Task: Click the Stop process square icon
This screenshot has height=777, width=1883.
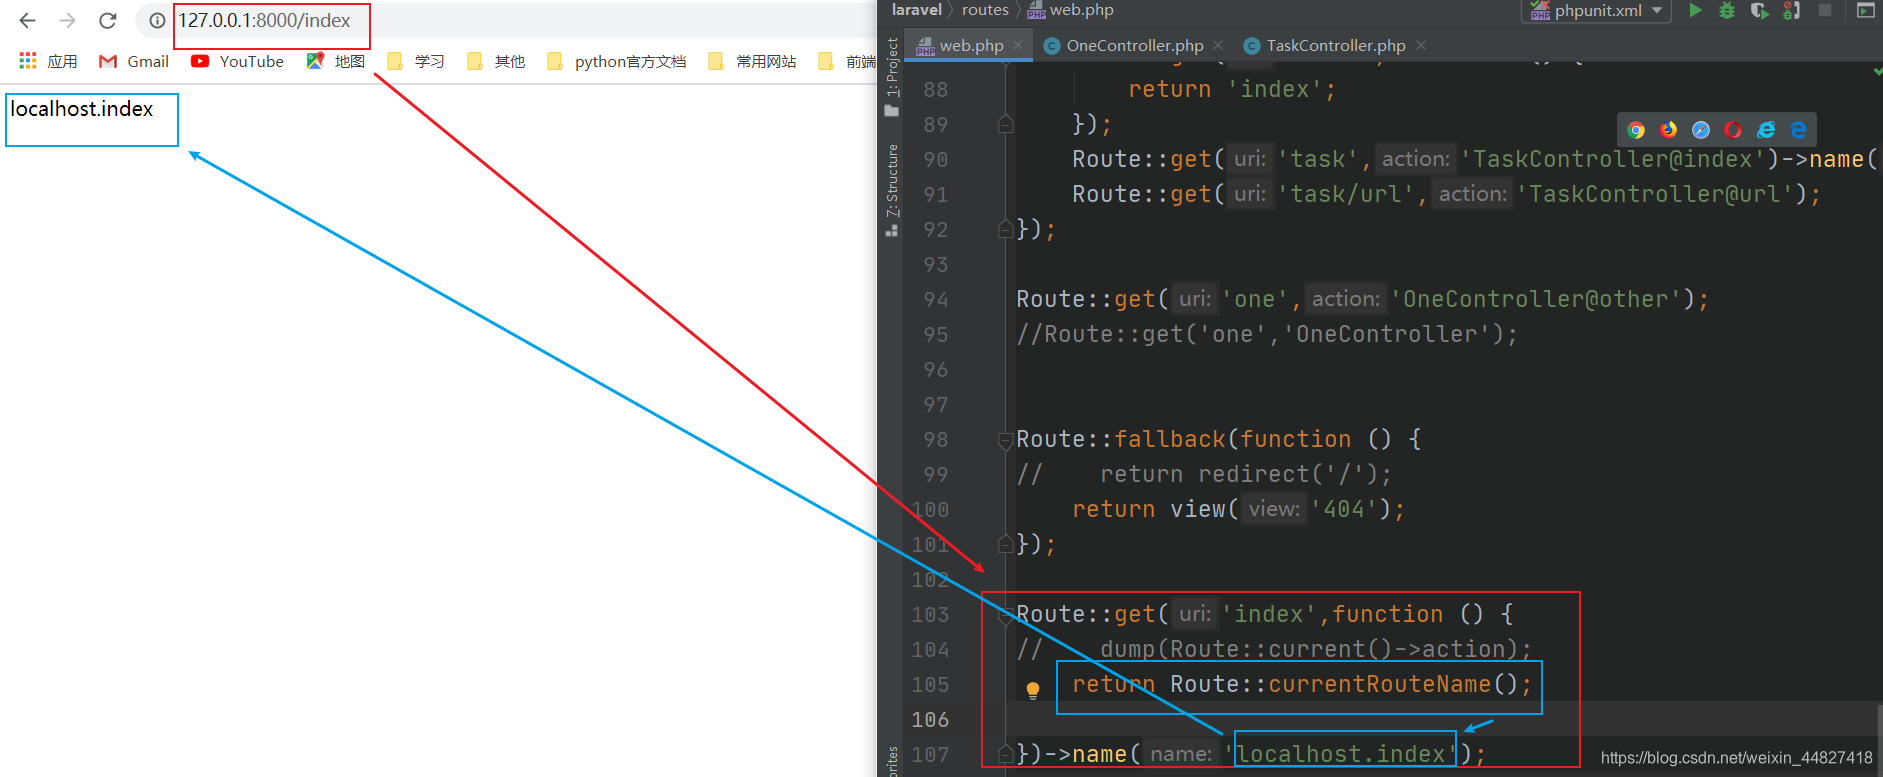Action: pyautogui.click(x=1825, y=10)
